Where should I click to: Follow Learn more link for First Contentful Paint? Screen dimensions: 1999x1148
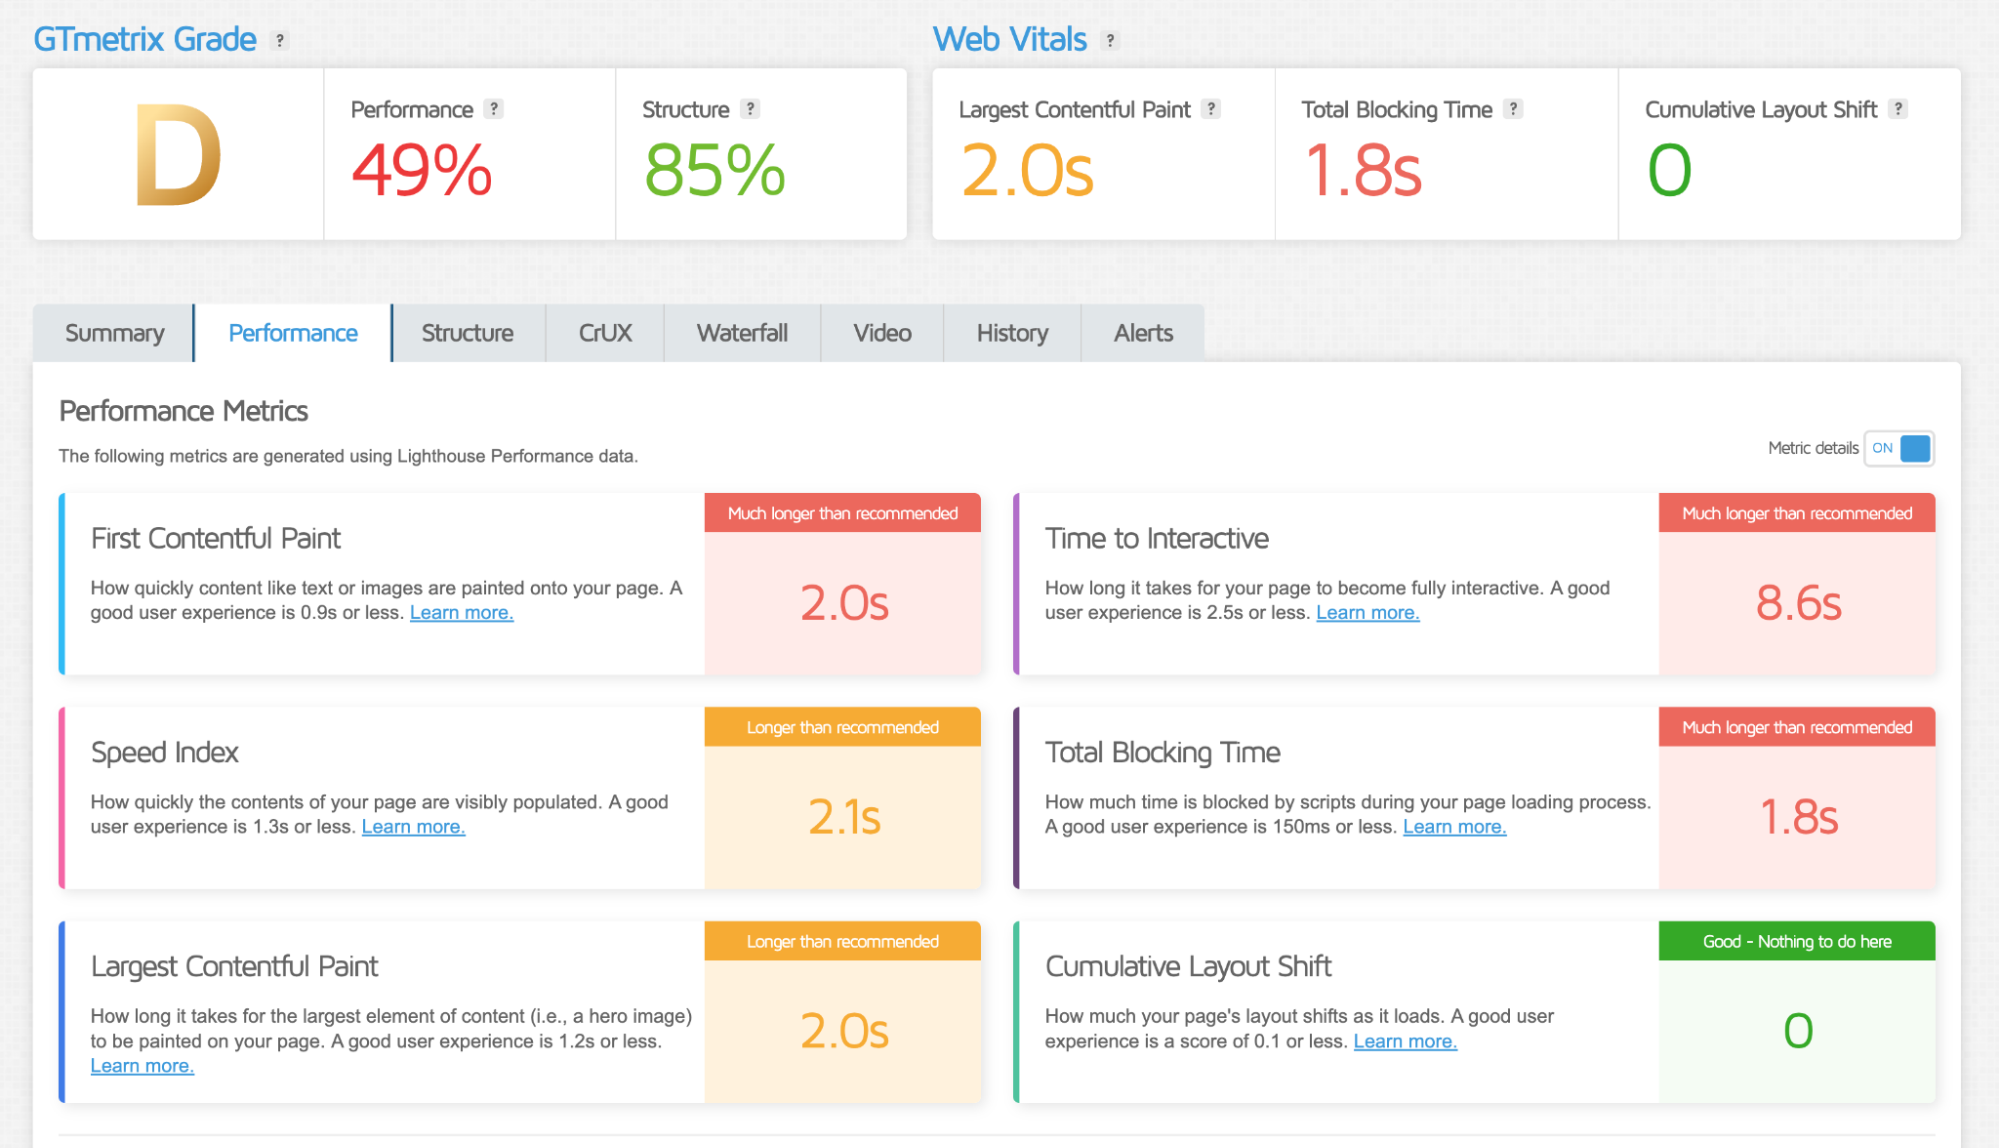(x=461, y=613)
